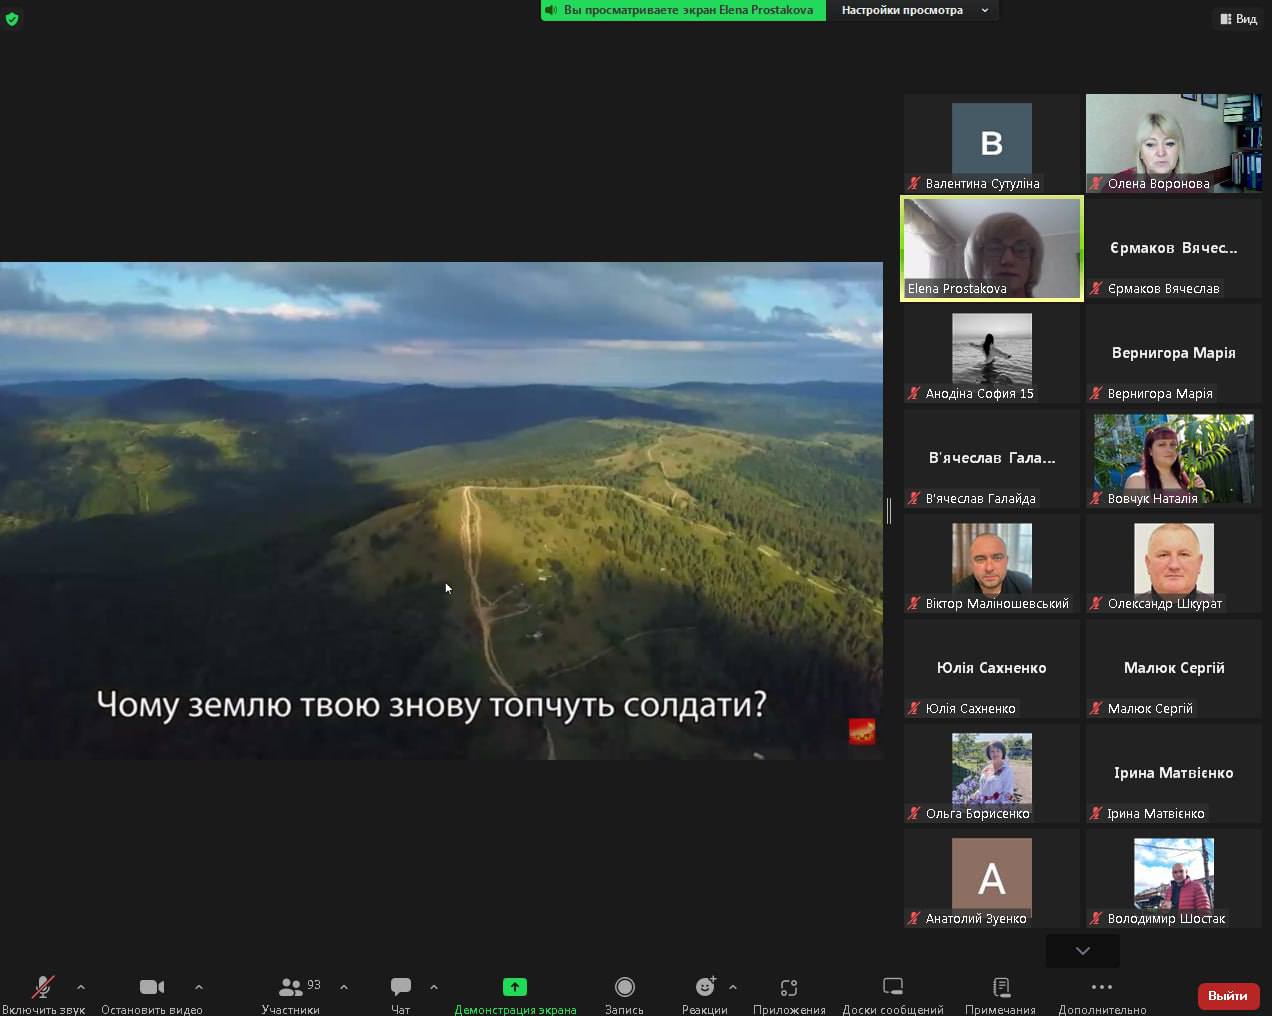Show more participants with the down chevron
Viewport: 1272px width, 1016px height.
pos(1082,950)
